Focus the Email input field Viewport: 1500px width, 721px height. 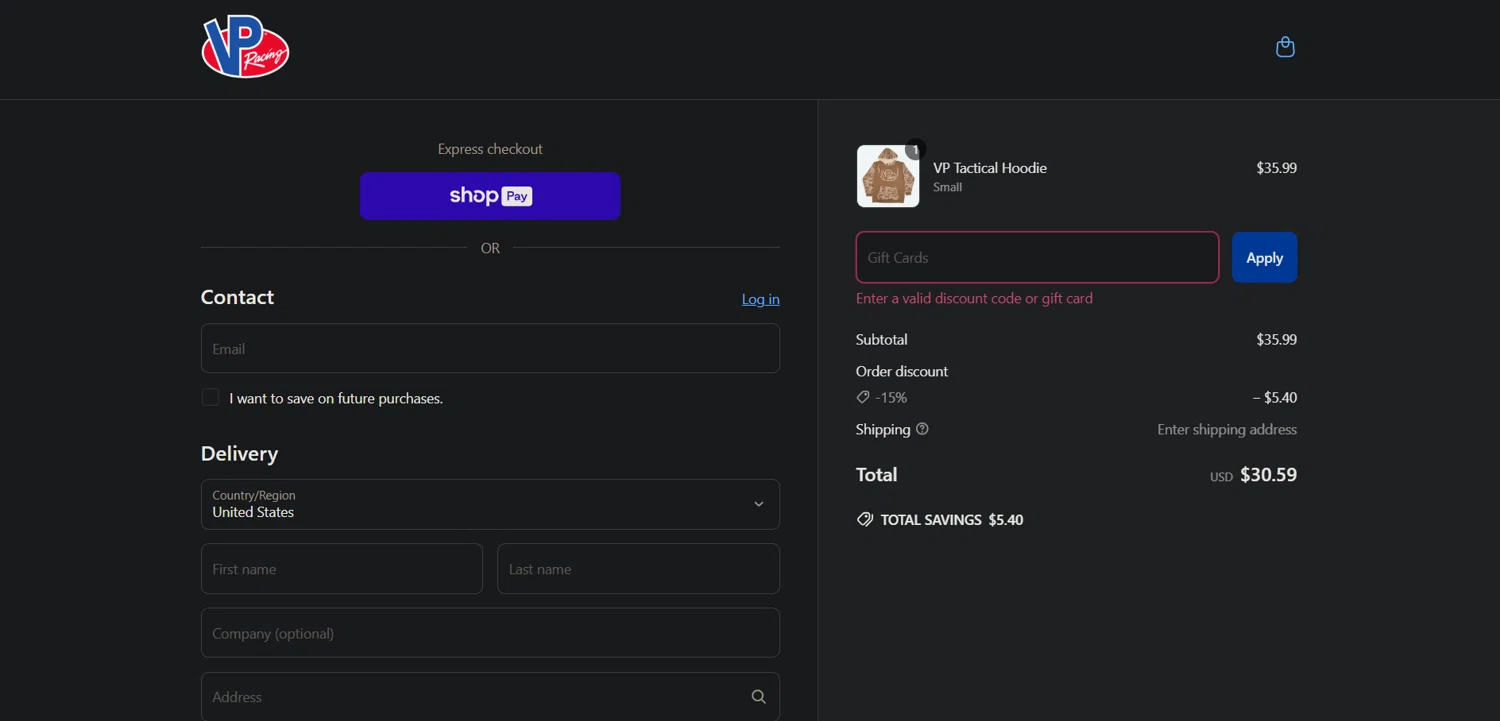[x=490, y=348]
